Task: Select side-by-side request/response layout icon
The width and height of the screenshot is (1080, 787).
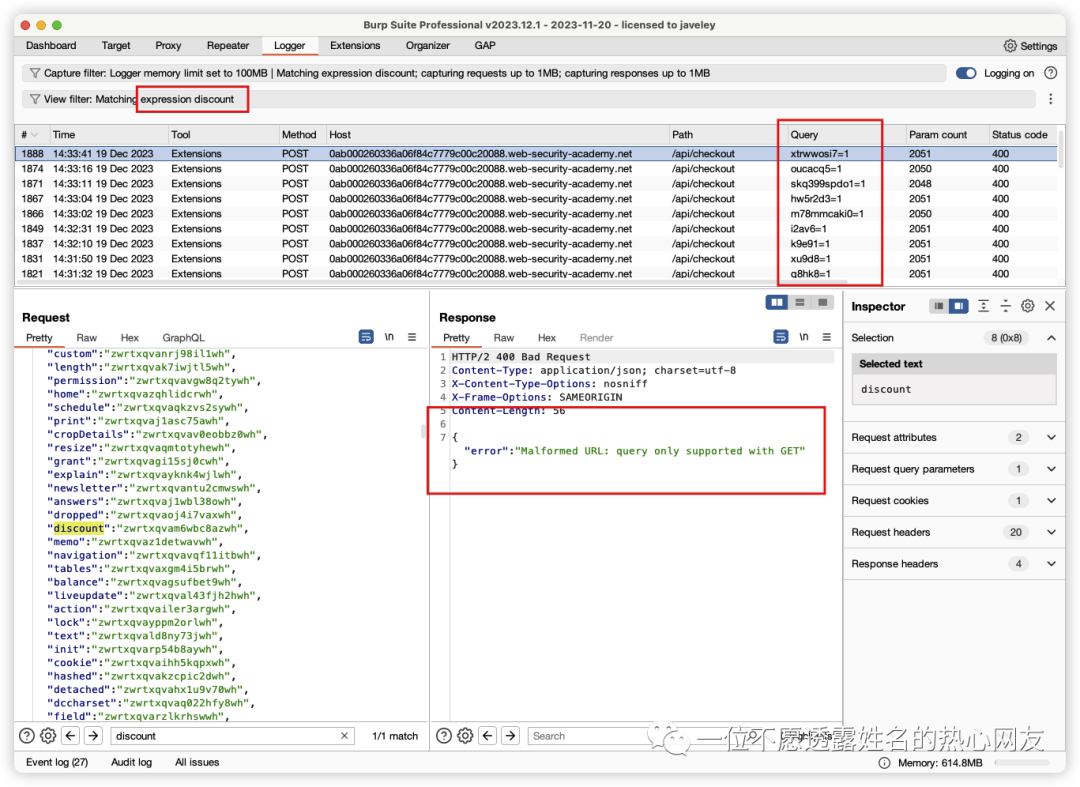Action: coord(777,302)
